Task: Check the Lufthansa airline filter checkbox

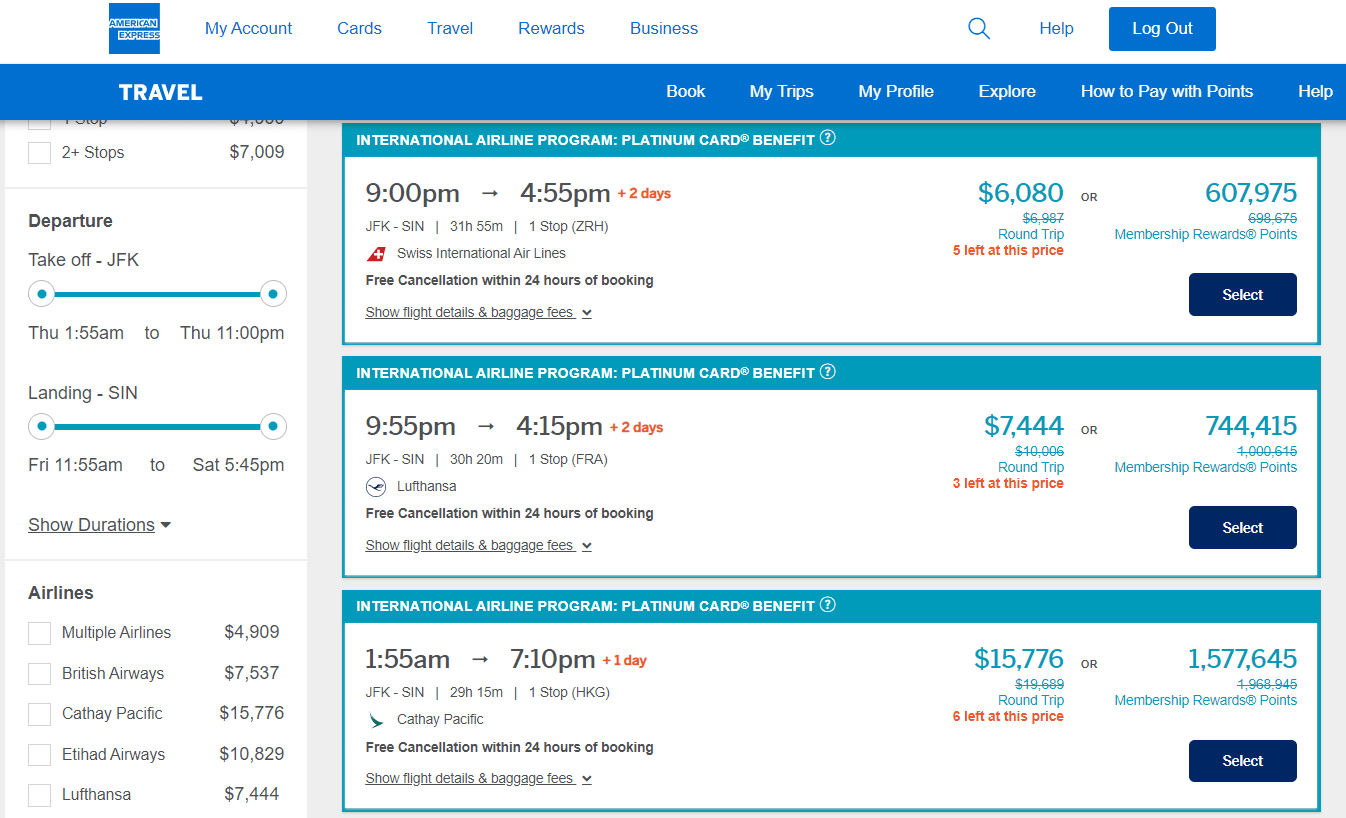Action: 39,795
